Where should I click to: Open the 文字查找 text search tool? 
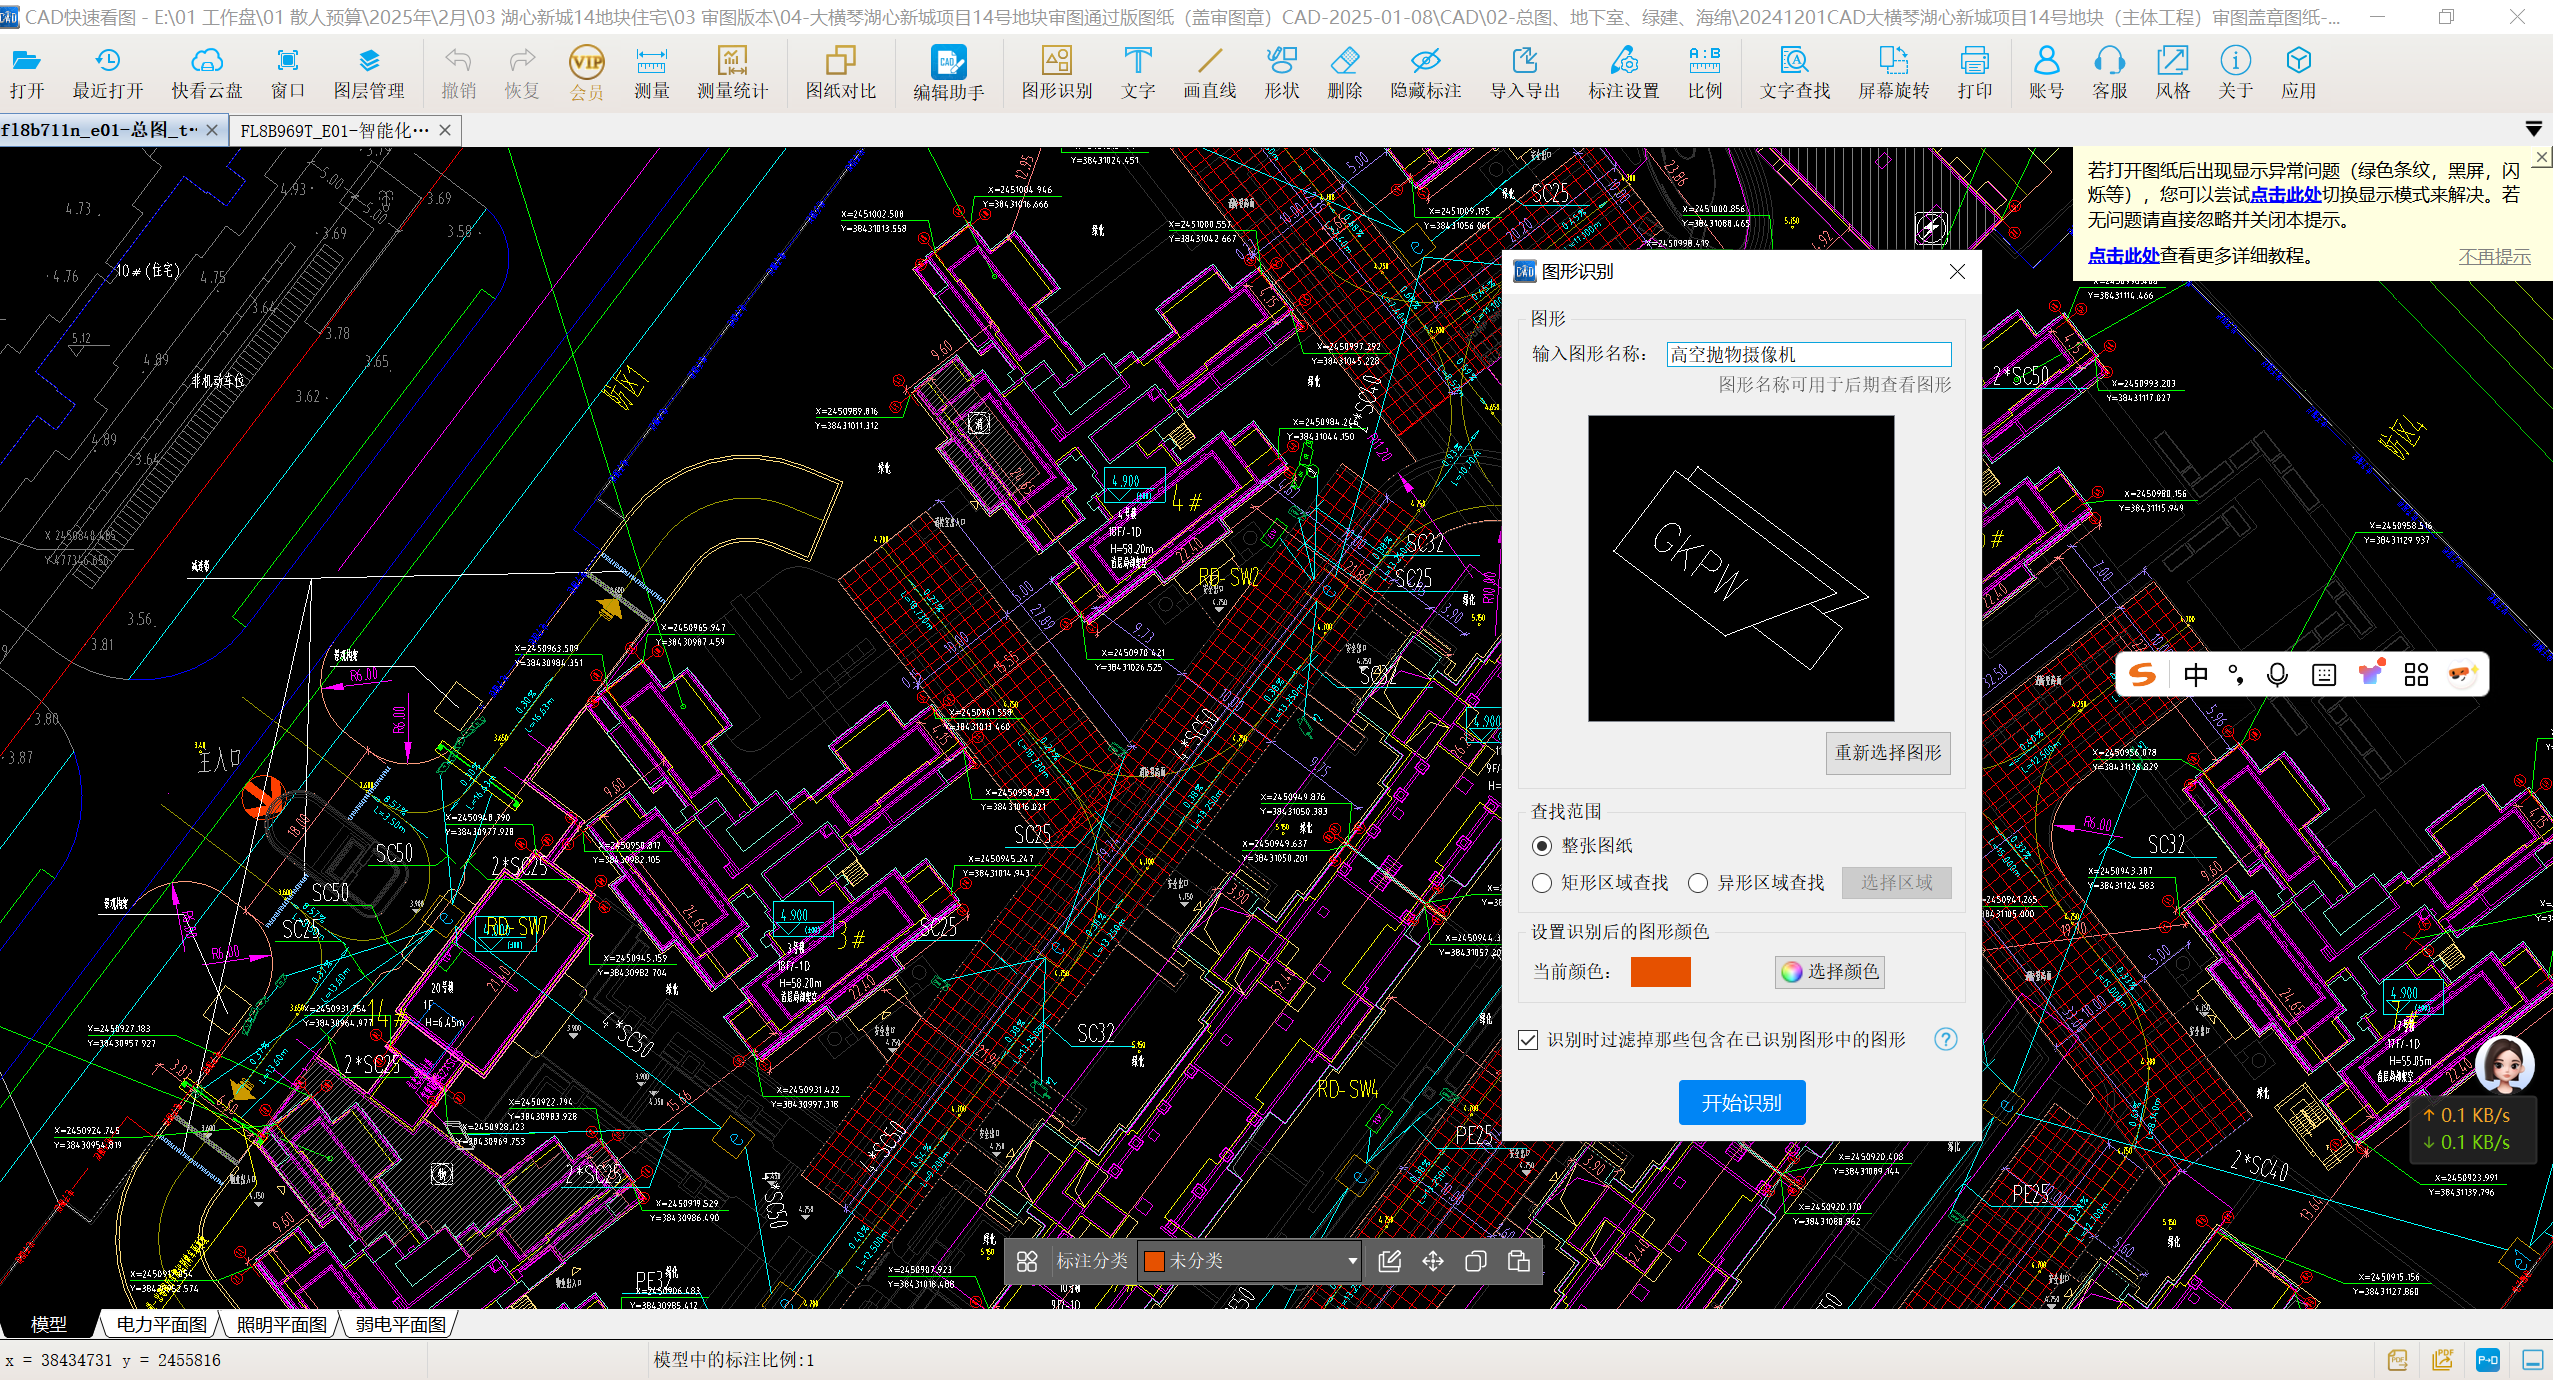tap(1794, 73)
